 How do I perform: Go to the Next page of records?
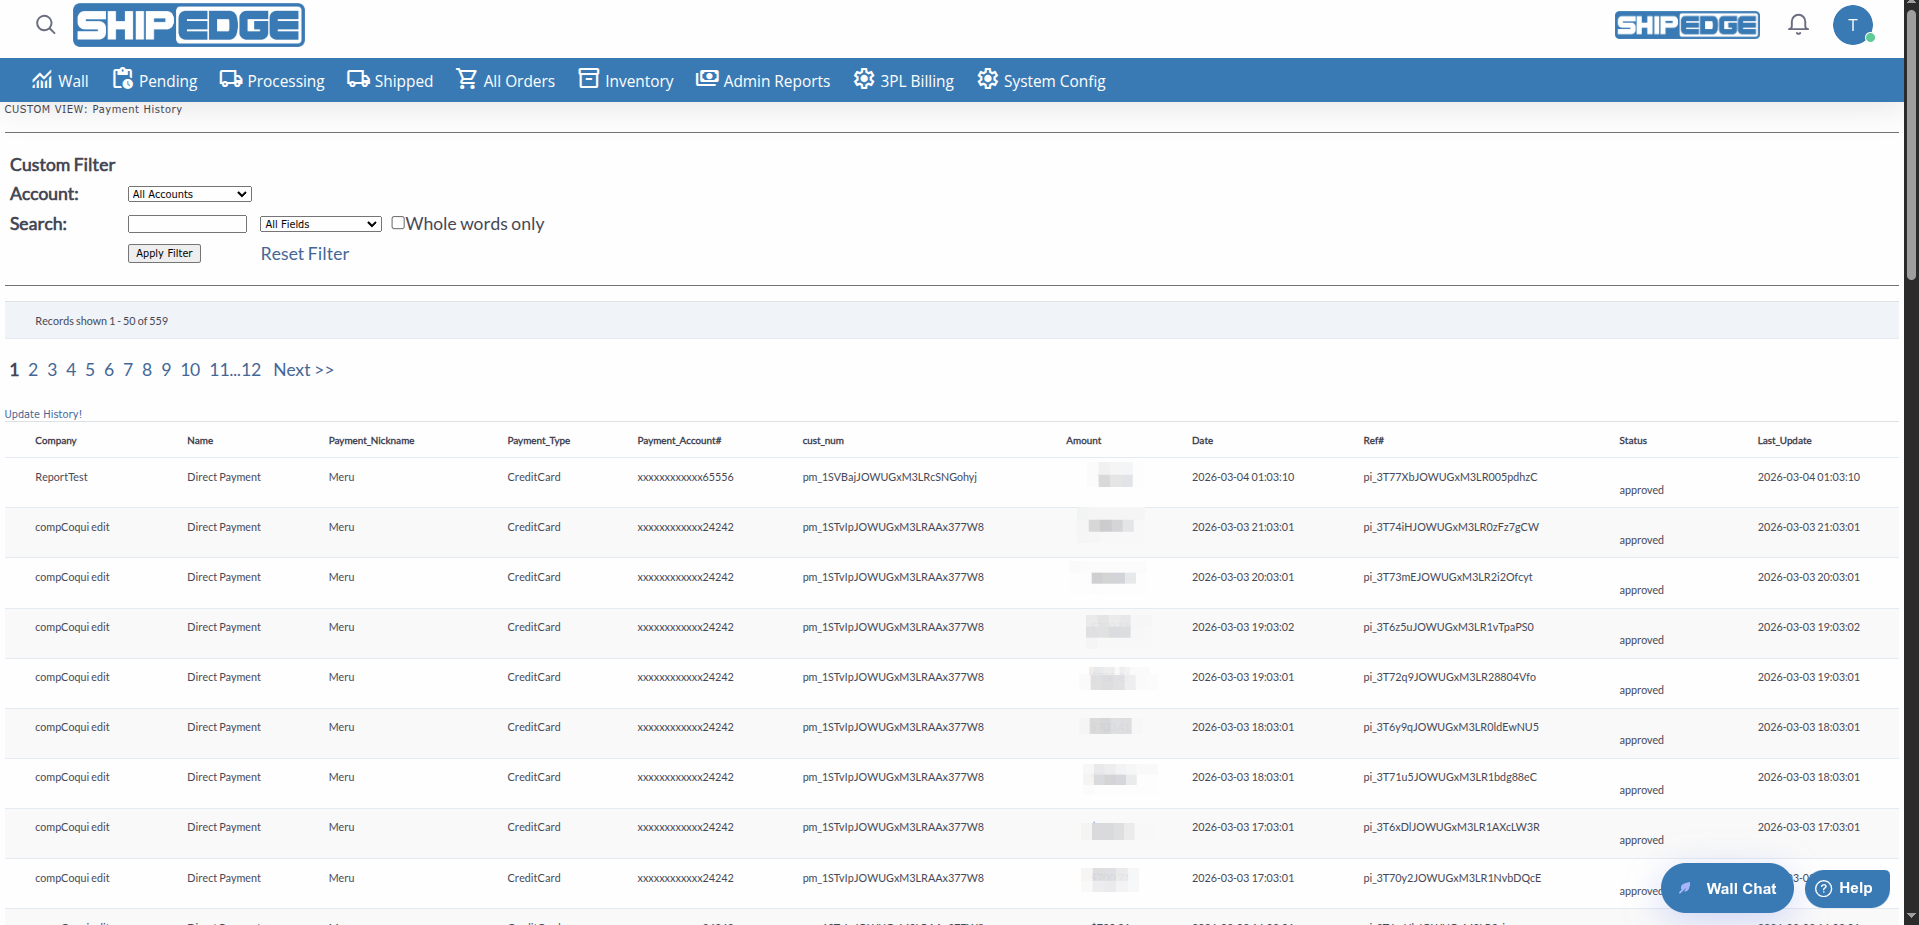tap(303, 370)
